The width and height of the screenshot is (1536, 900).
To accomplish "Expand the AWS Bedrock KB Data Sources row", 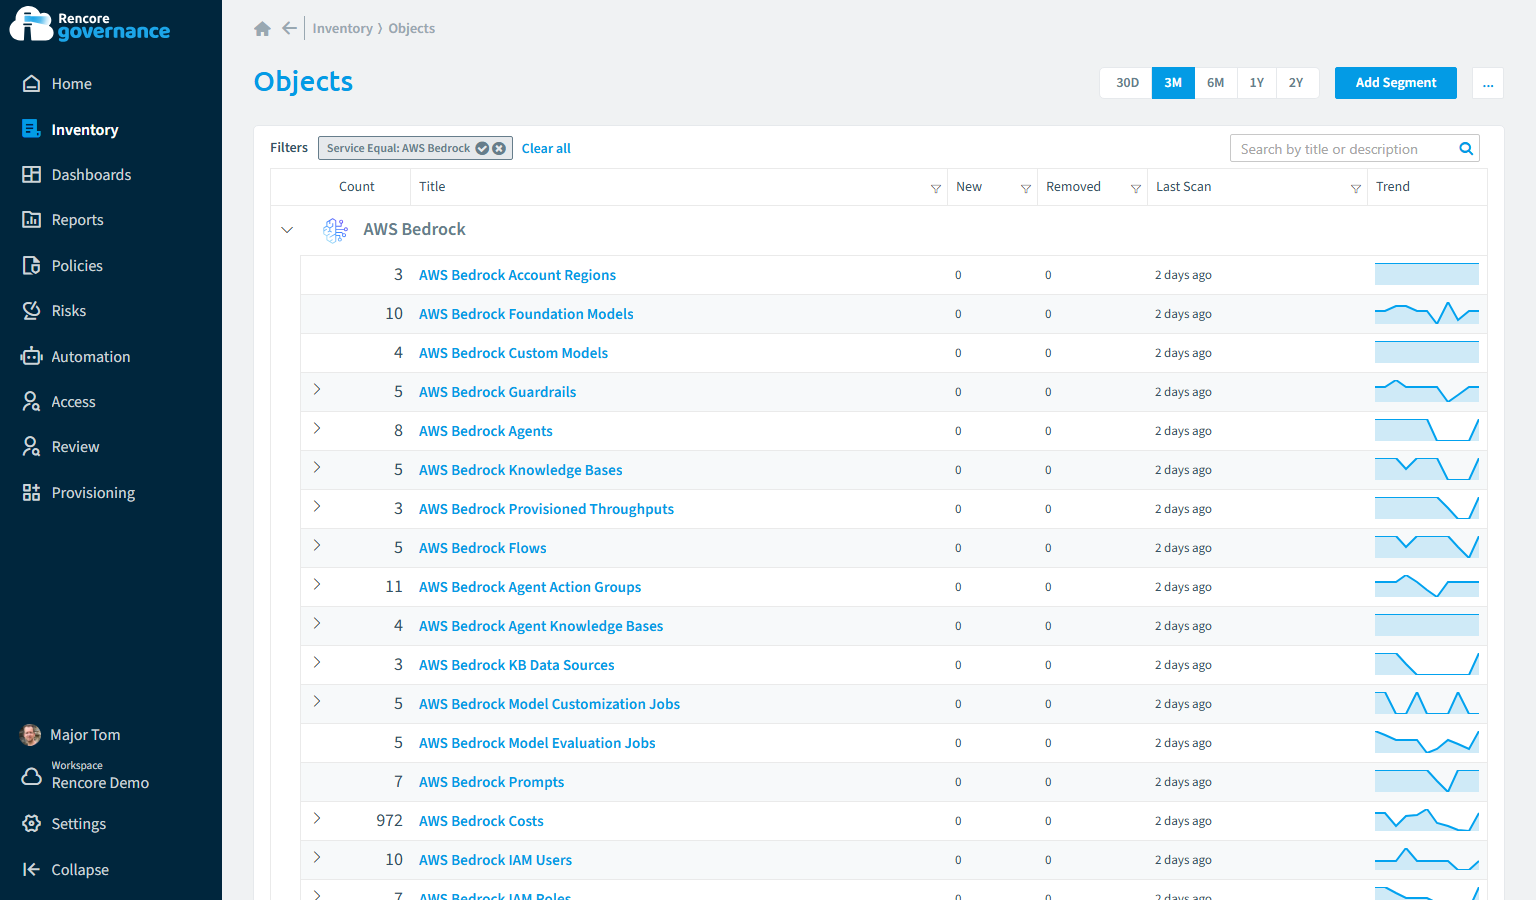I will pyautogui.click(x=317, y=662).
